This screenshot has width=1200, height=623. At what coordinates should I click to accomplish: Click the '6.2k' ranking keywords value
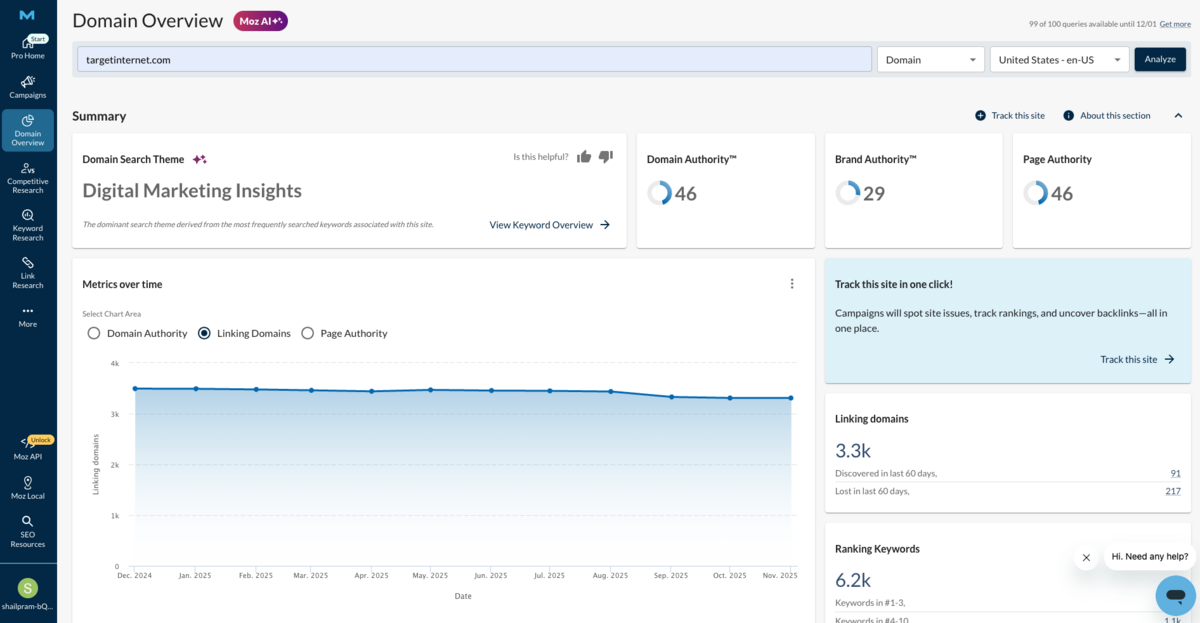coord(853,580)
